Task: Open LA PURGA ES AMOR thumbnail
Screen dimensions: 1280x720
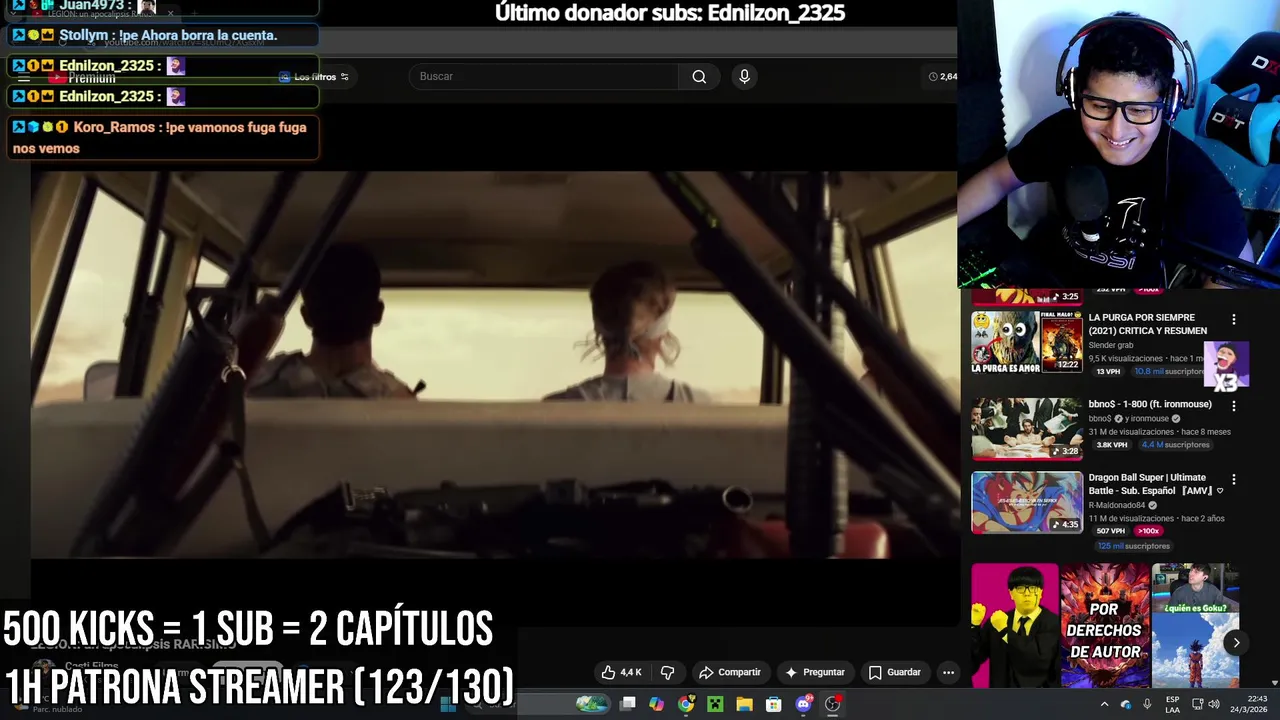Action: [1027, 342]
